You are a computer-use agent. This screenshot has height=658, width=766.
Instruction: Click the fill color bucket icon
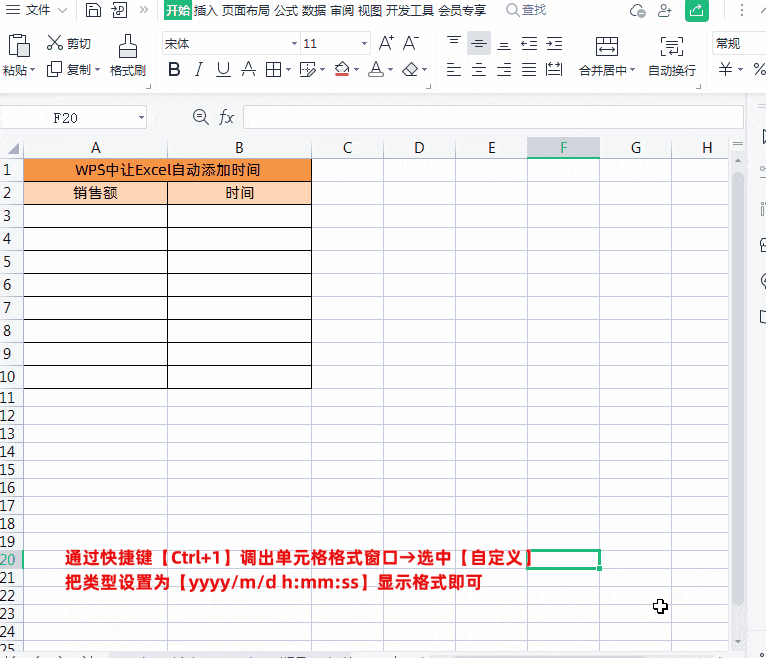tap(342, 70)
